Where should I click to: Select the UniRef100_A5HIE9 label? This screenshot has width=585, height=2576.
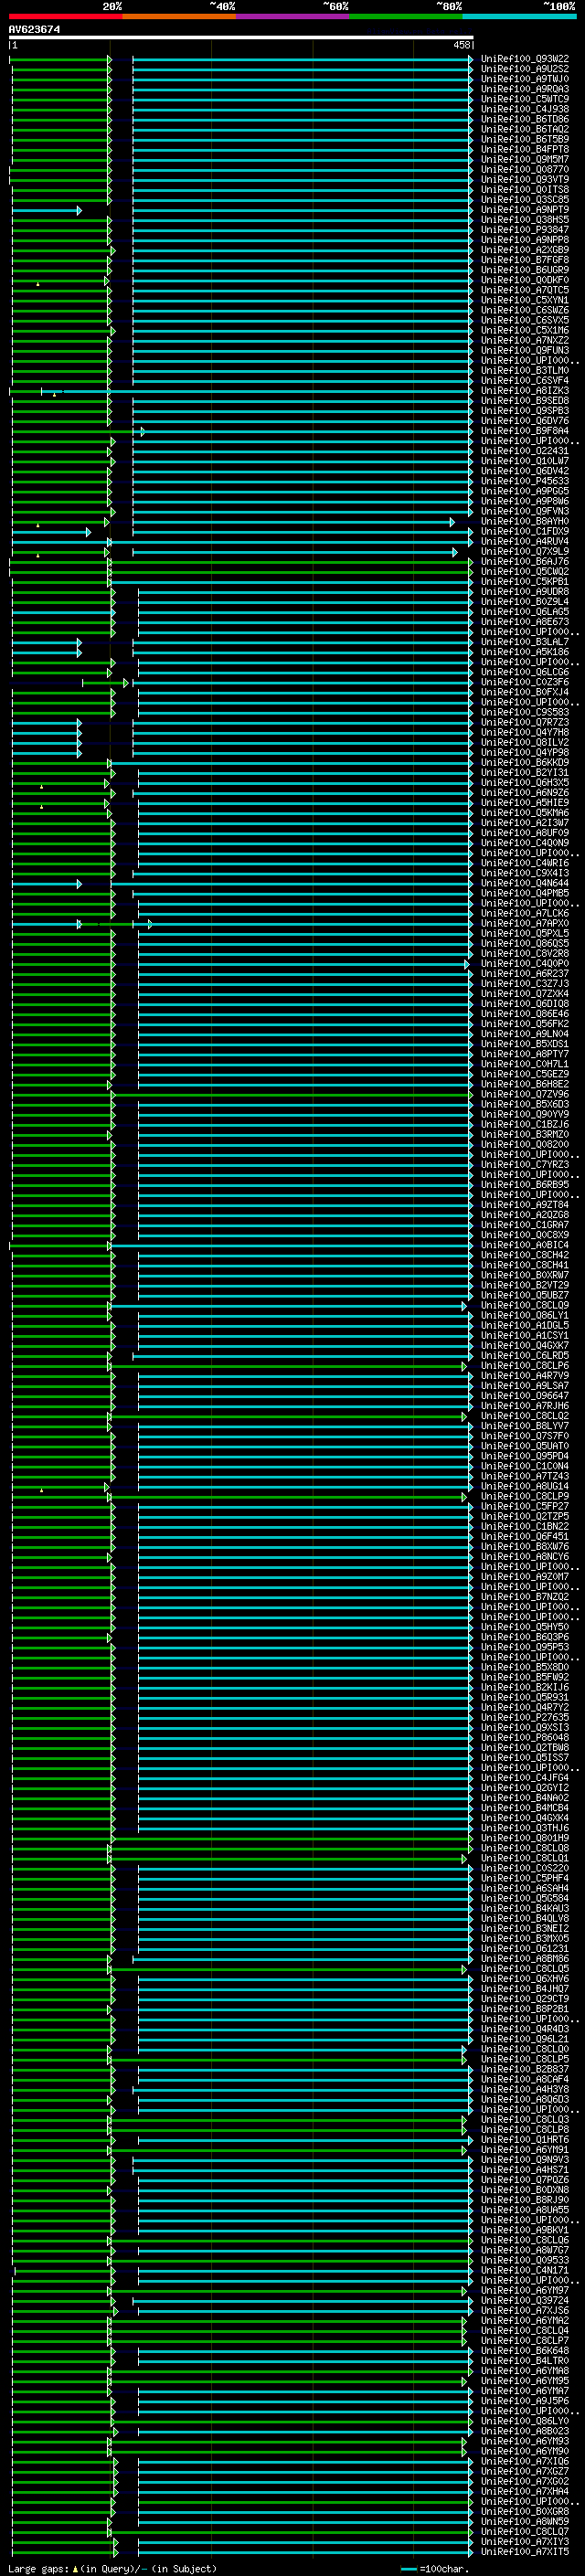point(525,803)
